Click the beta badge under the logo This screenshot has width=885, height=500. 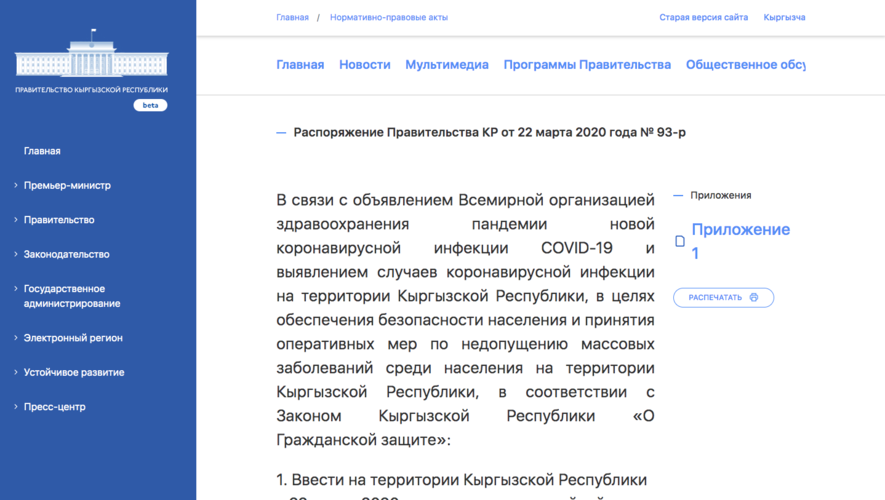[x=150, y=105]
